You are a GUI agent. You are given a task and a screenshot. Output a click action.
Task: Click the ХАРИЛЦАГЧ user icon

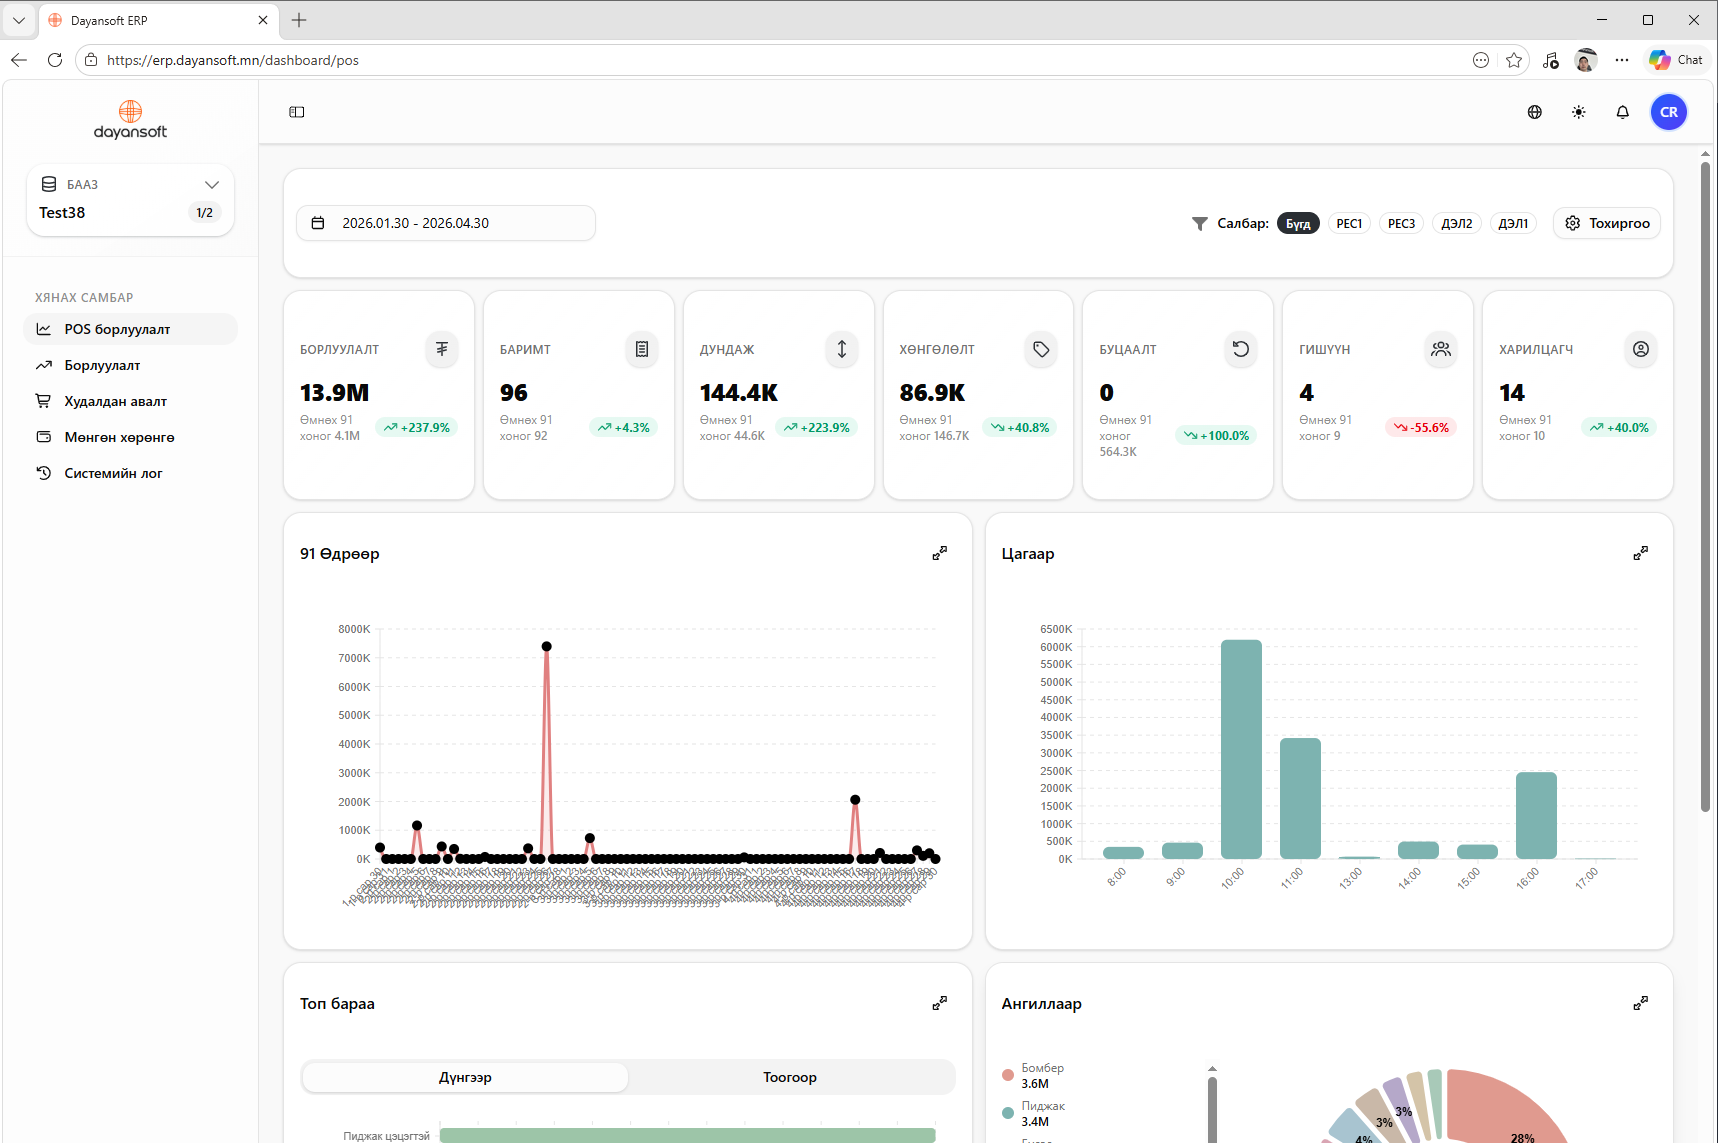[1641, 349]
